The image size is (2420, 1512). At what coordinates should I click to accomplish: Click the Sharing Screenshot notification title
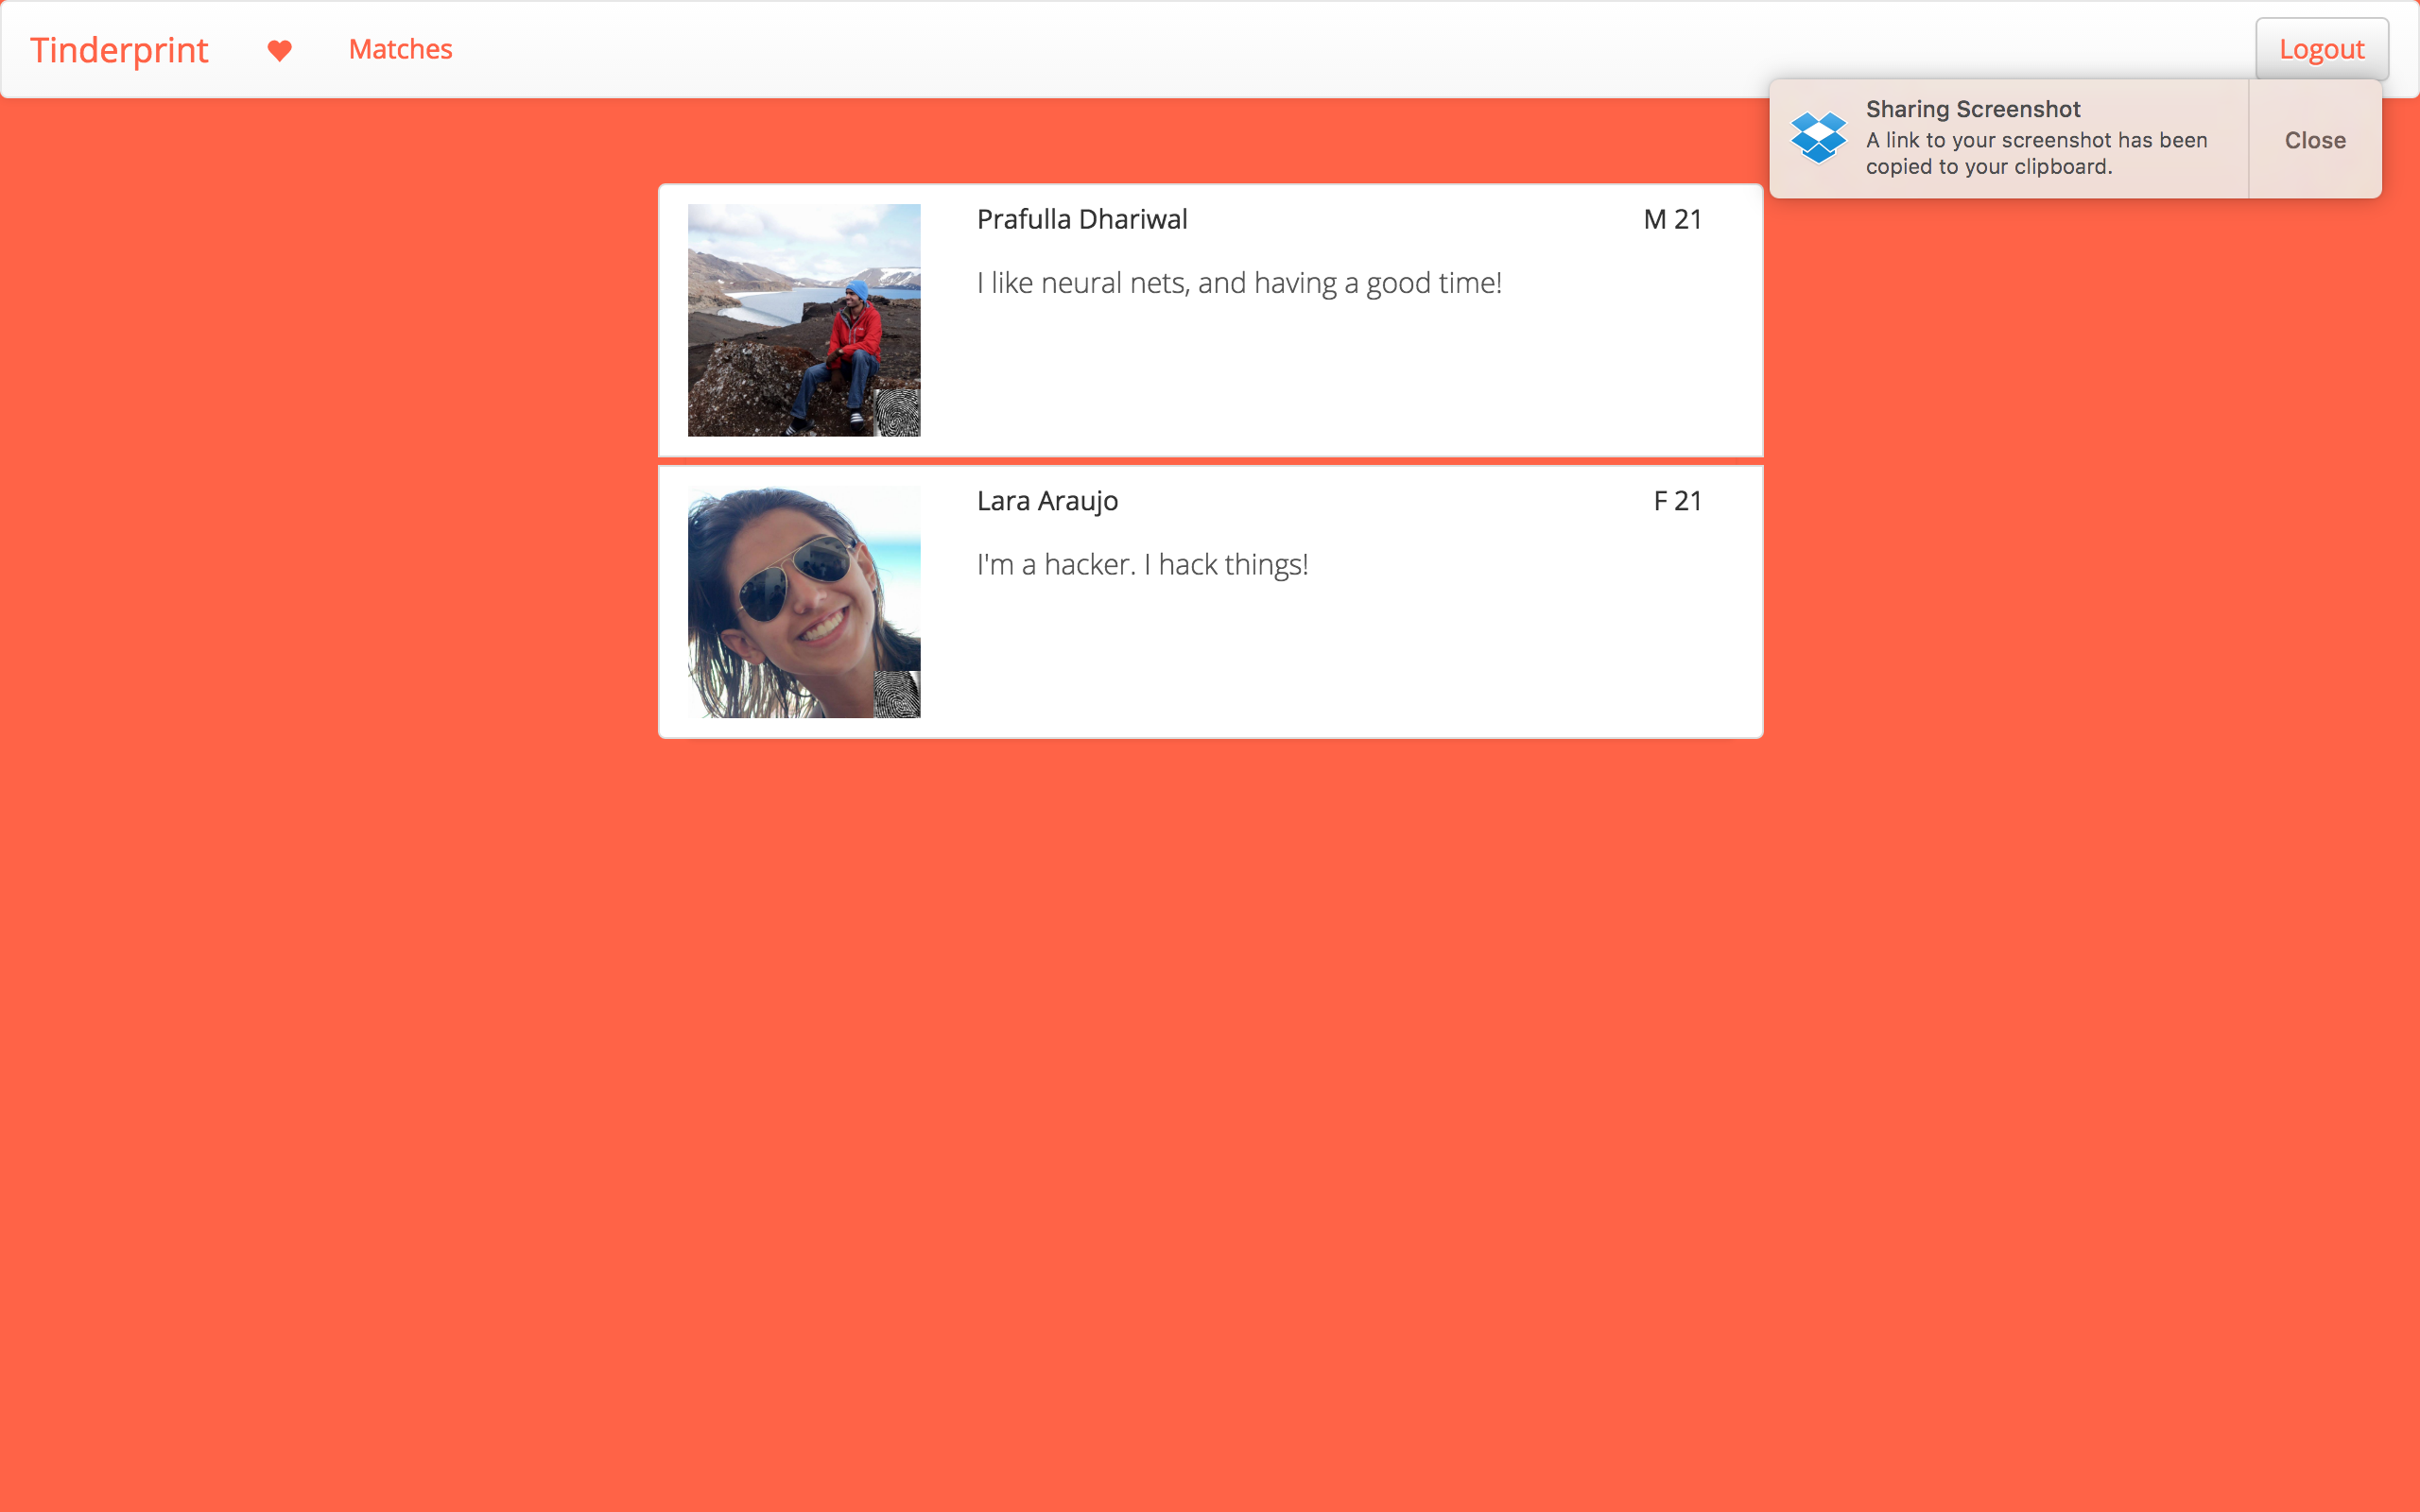click(x=1972, y=109)
